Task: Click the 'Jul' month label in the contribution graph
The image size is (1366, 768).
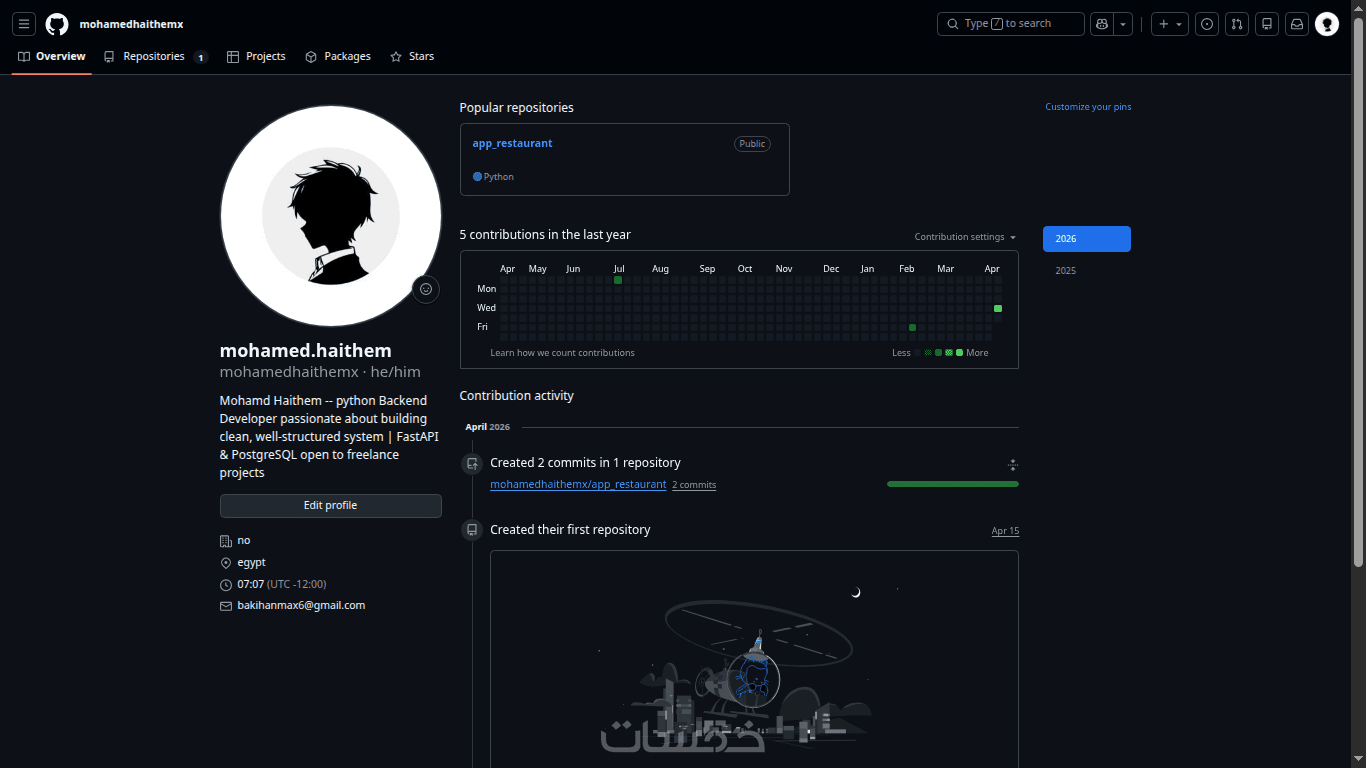Action: 619,269
